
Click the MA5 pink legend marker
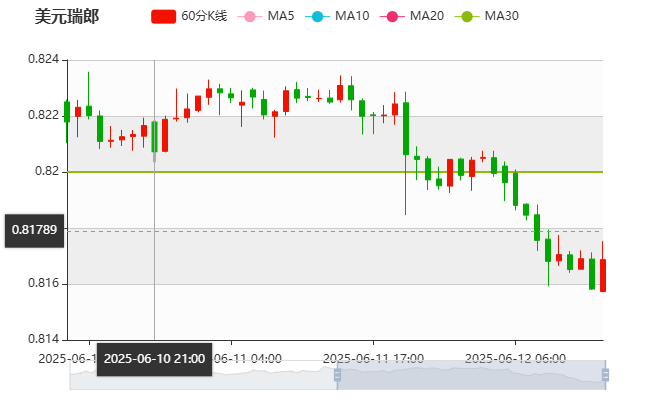[249, 17]
